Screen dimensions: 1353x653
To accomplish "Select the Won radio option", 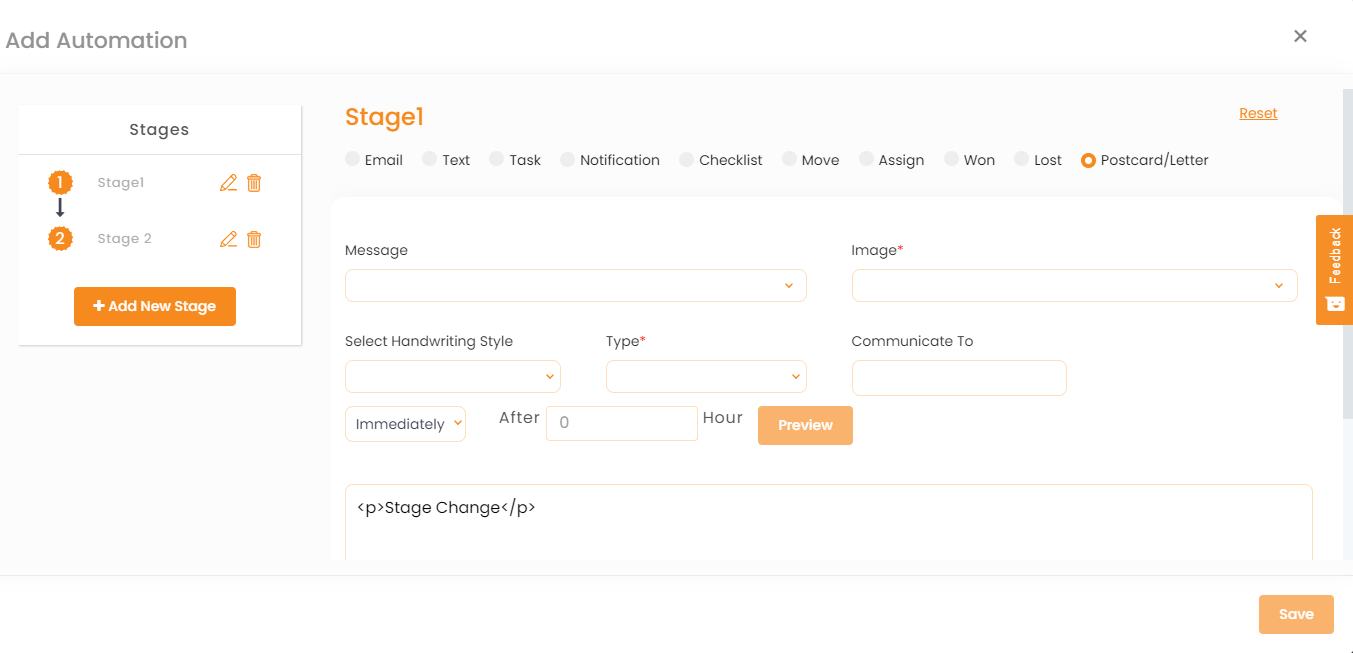I will [x=951, y=159].
